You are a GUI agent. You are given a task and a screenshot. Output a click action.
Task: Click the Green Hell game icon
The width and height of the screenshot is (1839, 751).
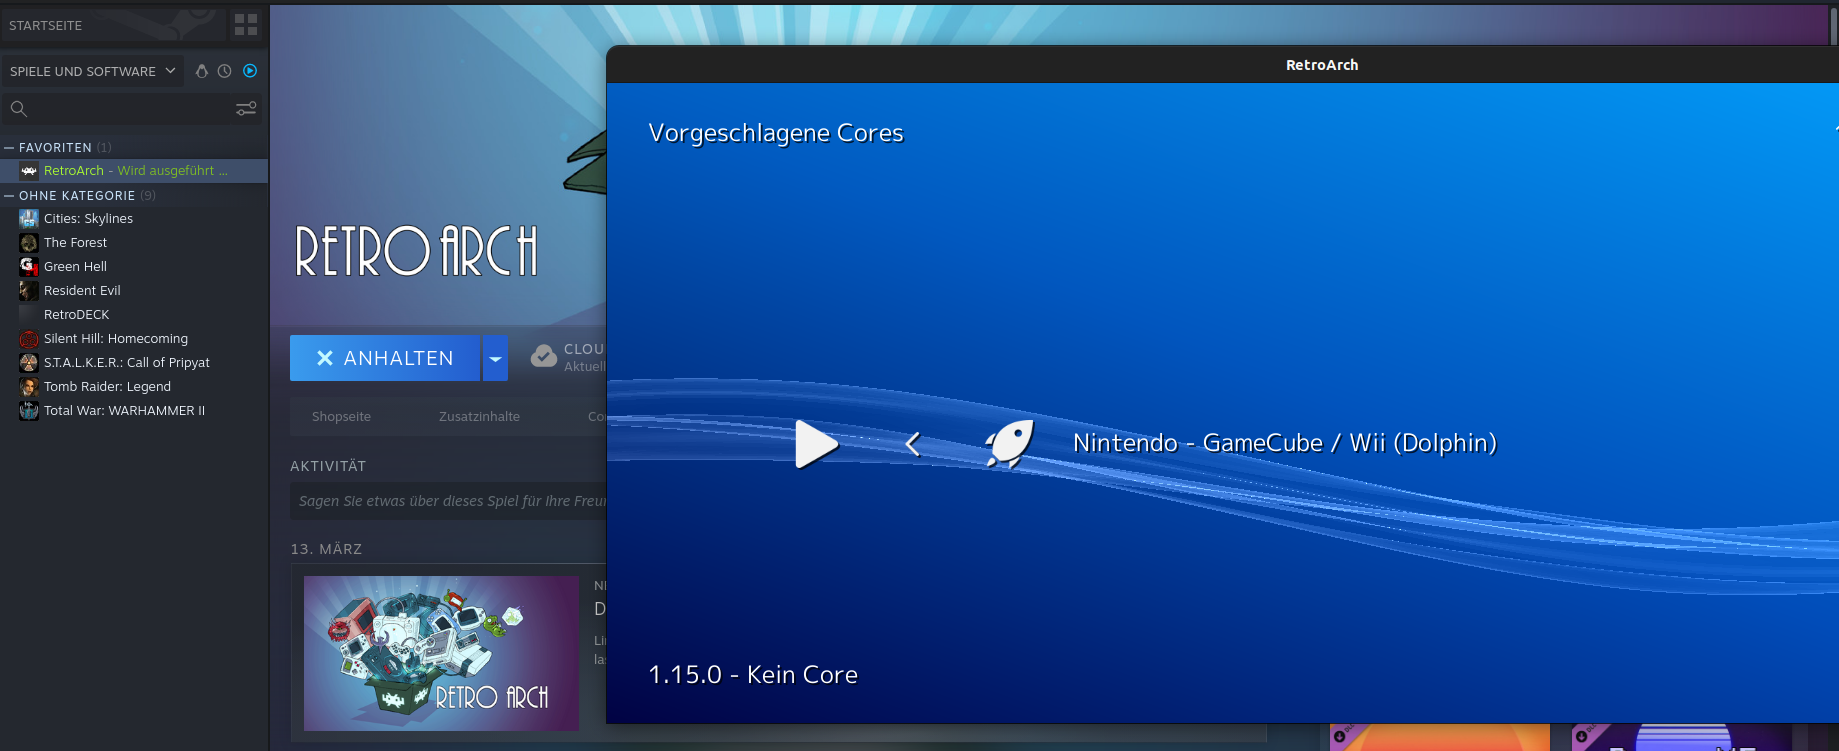pos(29,267)
